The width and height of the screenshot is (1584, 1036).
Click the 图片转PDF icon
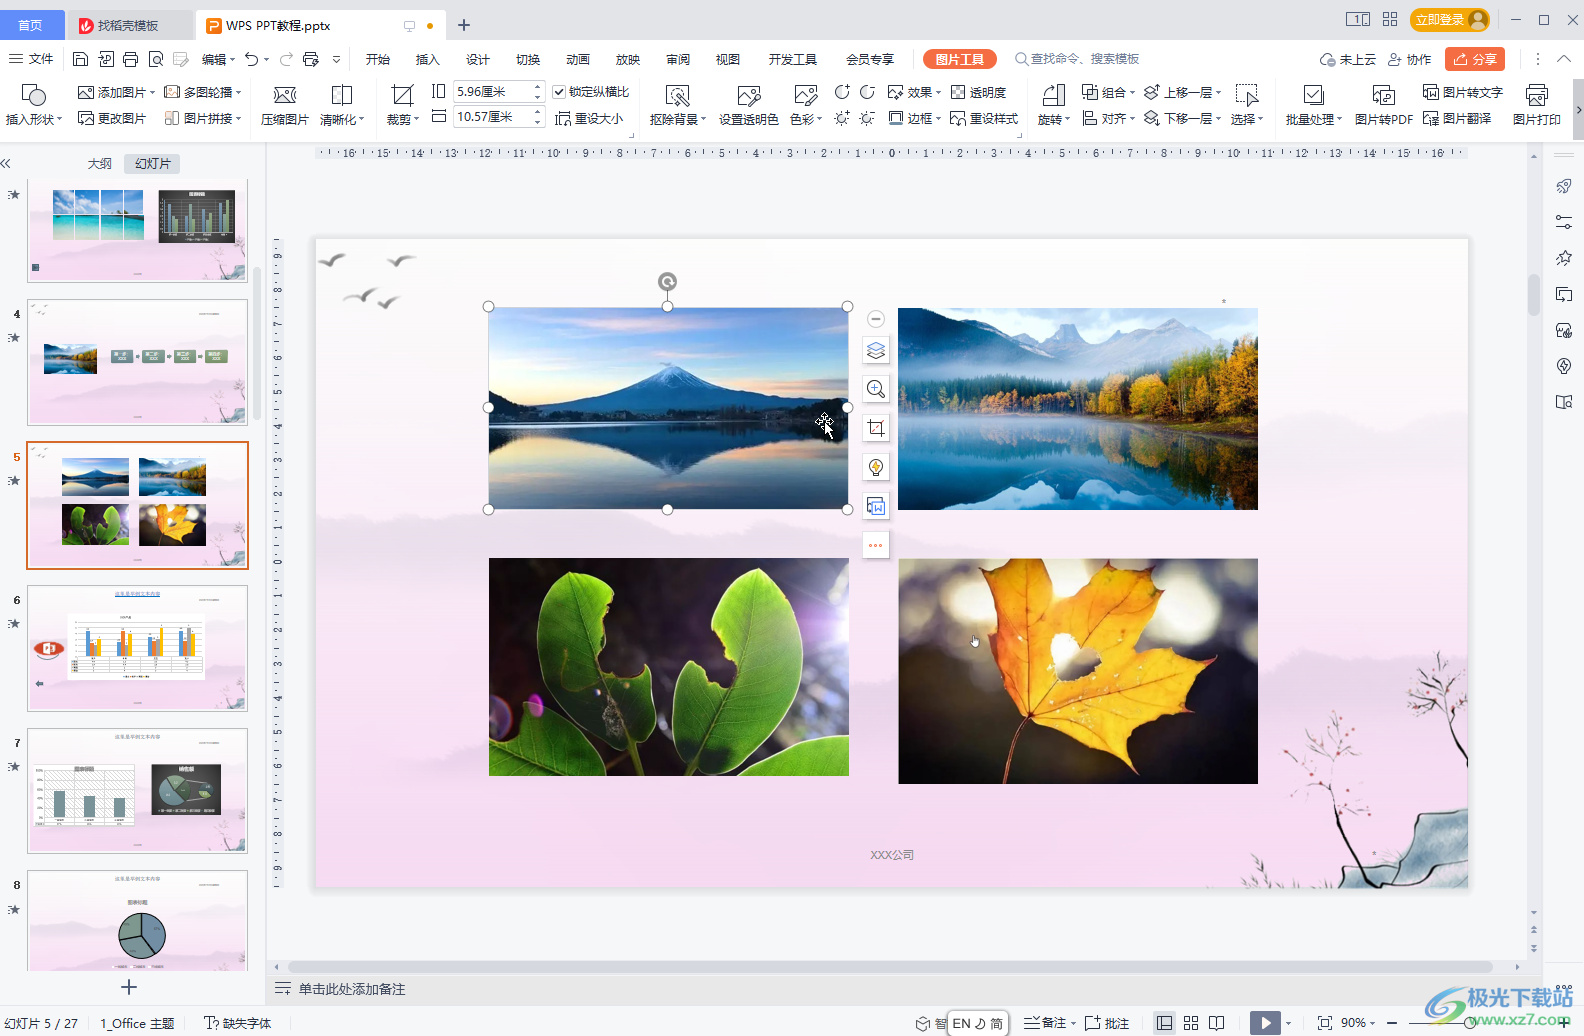coord(1383,105)
